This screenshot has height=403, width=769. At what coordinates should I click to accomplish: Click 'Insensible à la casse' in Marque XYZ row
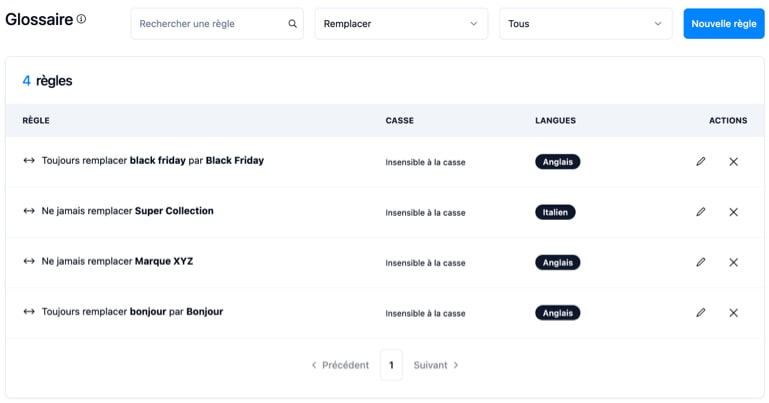coord(425,263)
